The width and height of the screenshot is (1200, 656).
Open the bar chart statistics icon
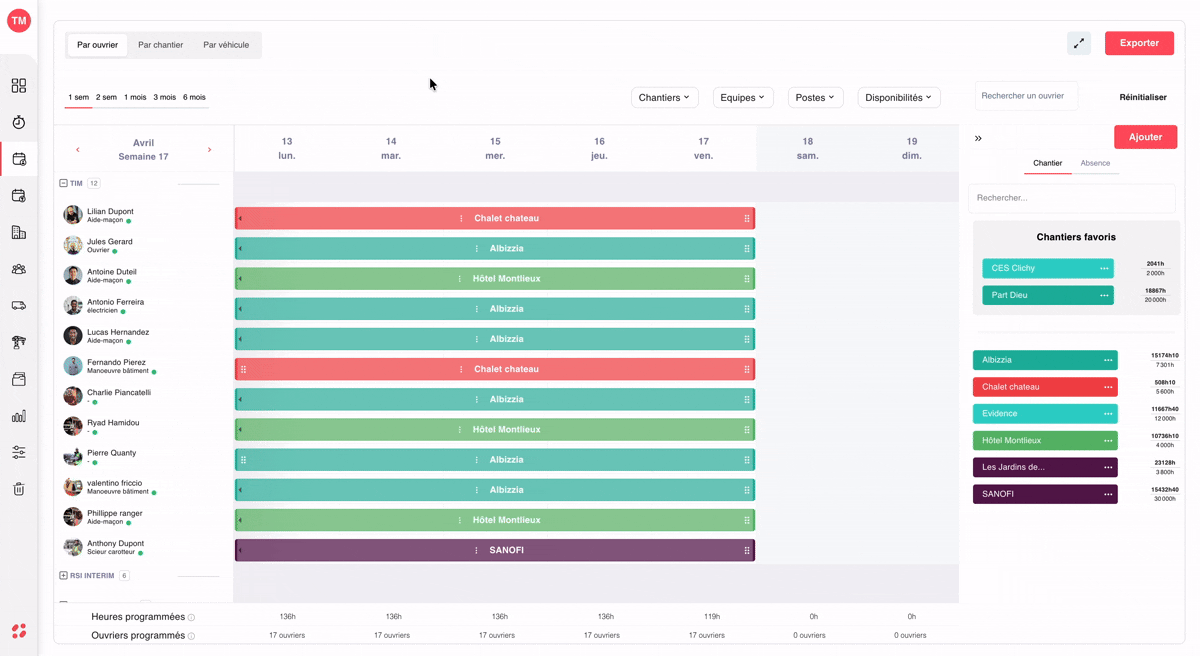click(x=18, y=416)
